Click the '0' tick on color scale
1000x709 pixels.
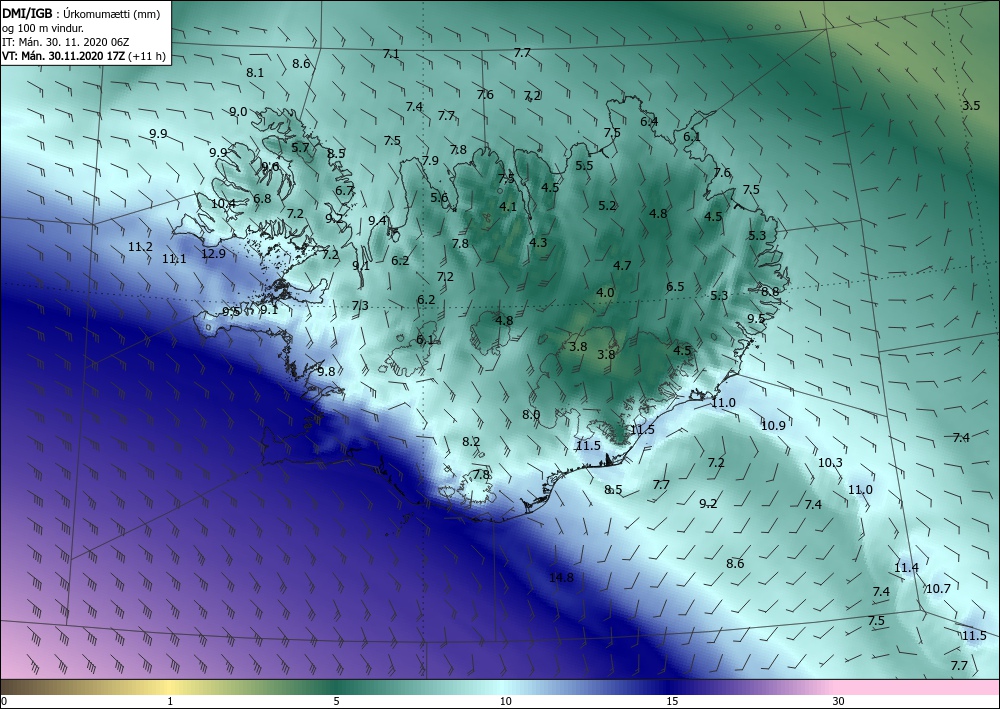point(4,701)
